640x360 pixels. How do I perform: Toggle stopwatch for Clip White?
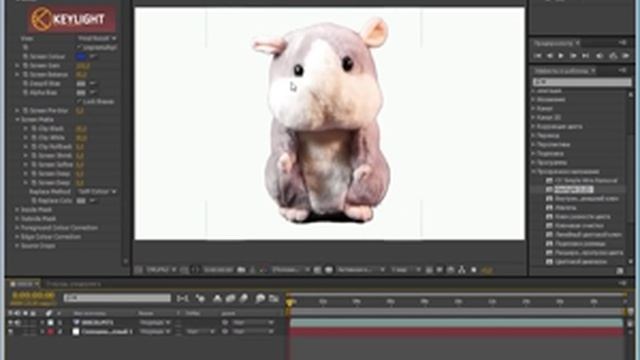pos(34,138)
